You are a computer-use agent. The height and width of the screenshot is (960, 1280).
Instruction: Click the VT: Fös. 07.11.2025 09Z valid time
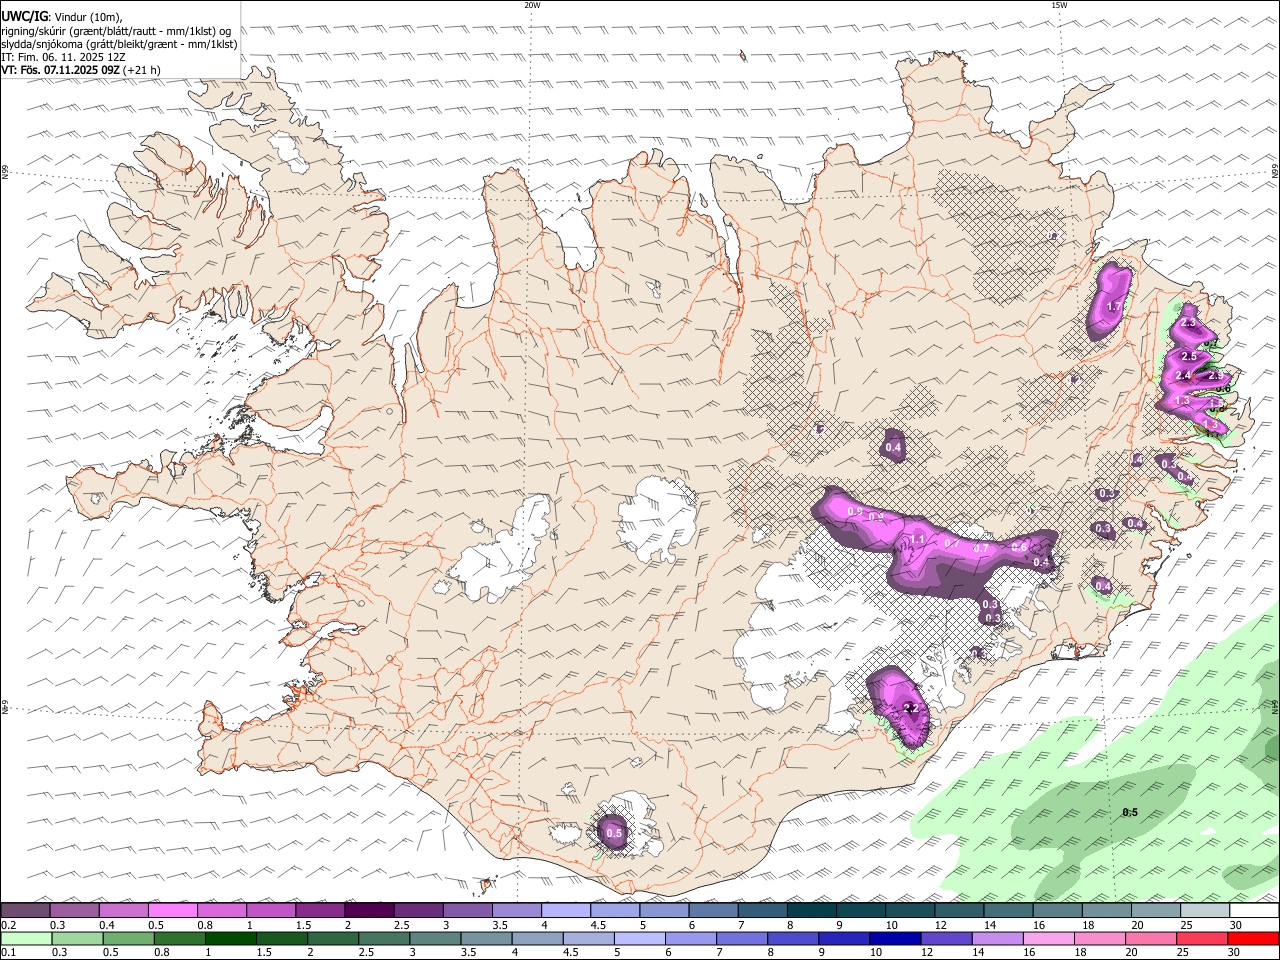80,70
